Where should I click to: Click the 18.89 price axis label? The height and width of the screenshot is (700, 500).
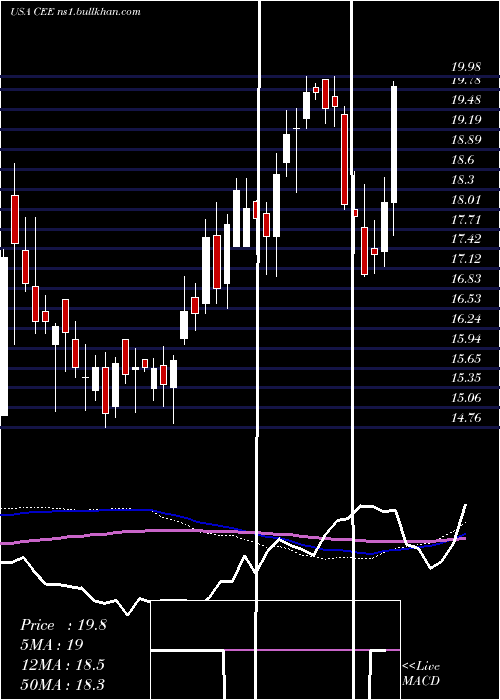(x=466, y=140)
